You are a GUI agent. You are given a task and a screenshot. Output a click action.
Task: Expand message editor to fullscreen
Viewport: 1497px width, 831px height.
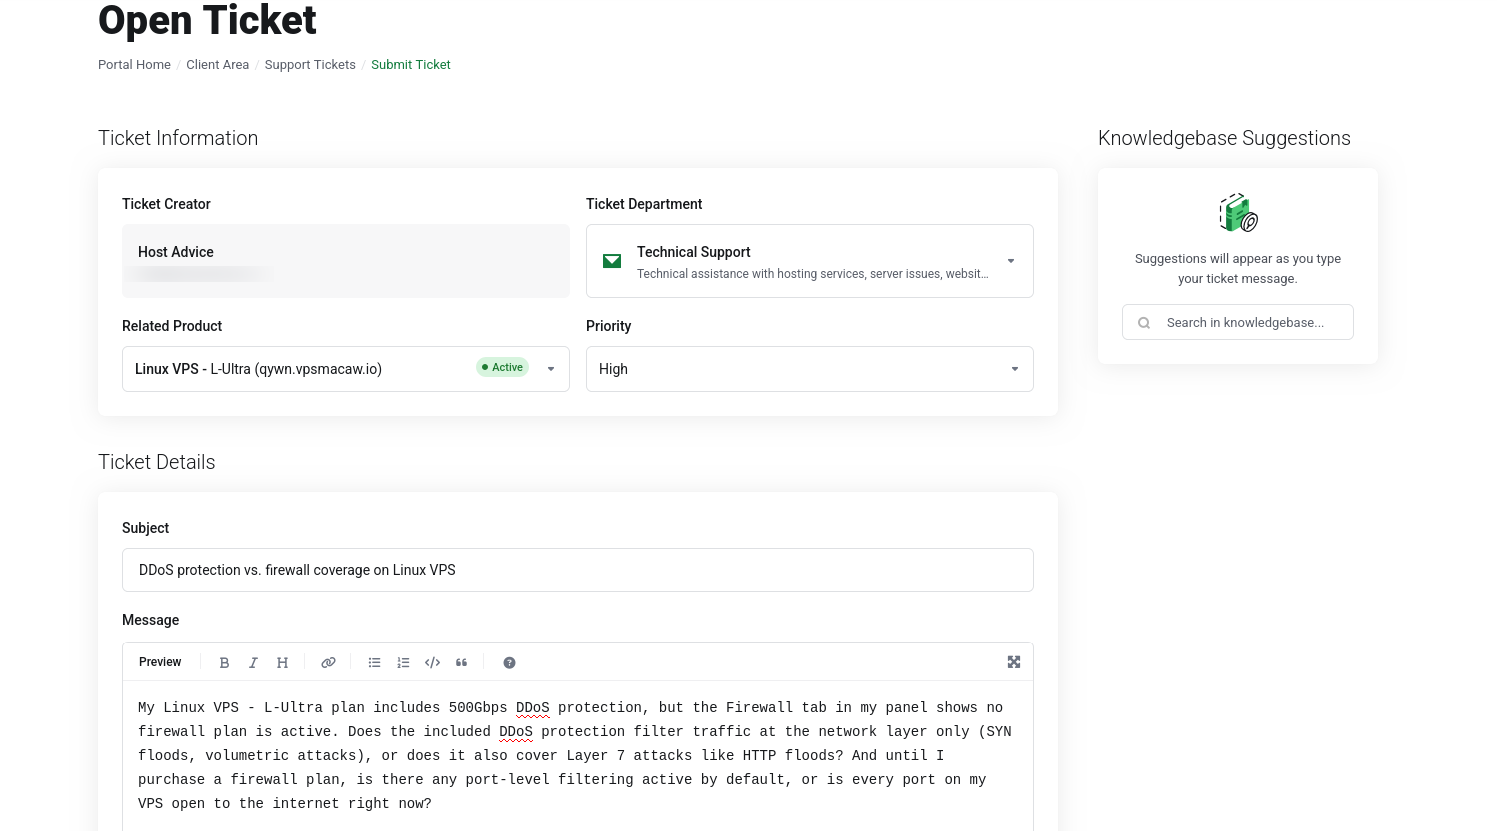click(1014, 662)
